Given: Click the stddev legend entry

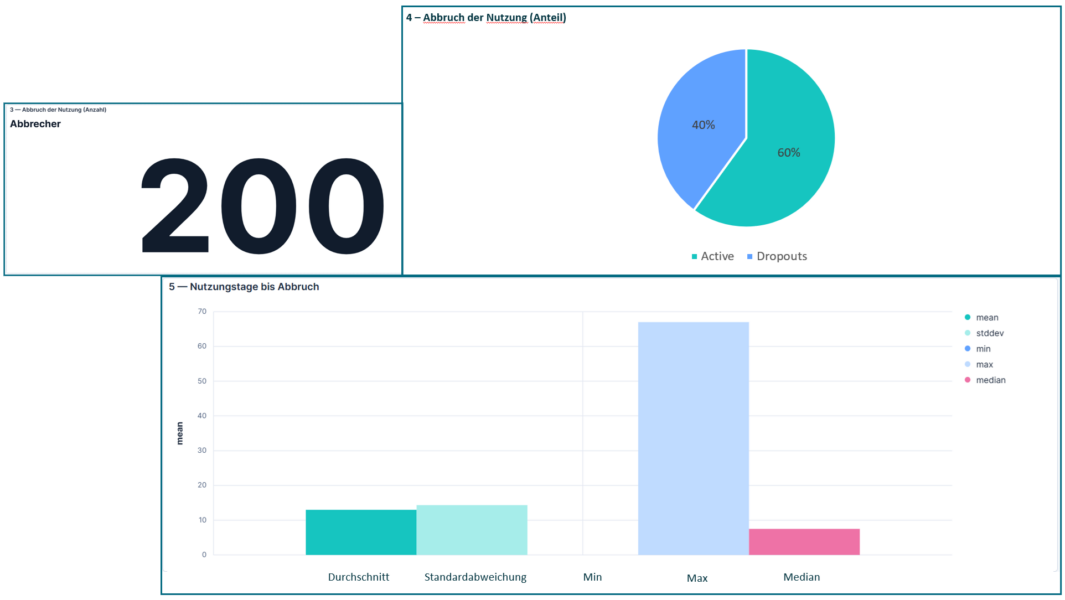Looking at the screenshot, I should click(x=984, y=333).
